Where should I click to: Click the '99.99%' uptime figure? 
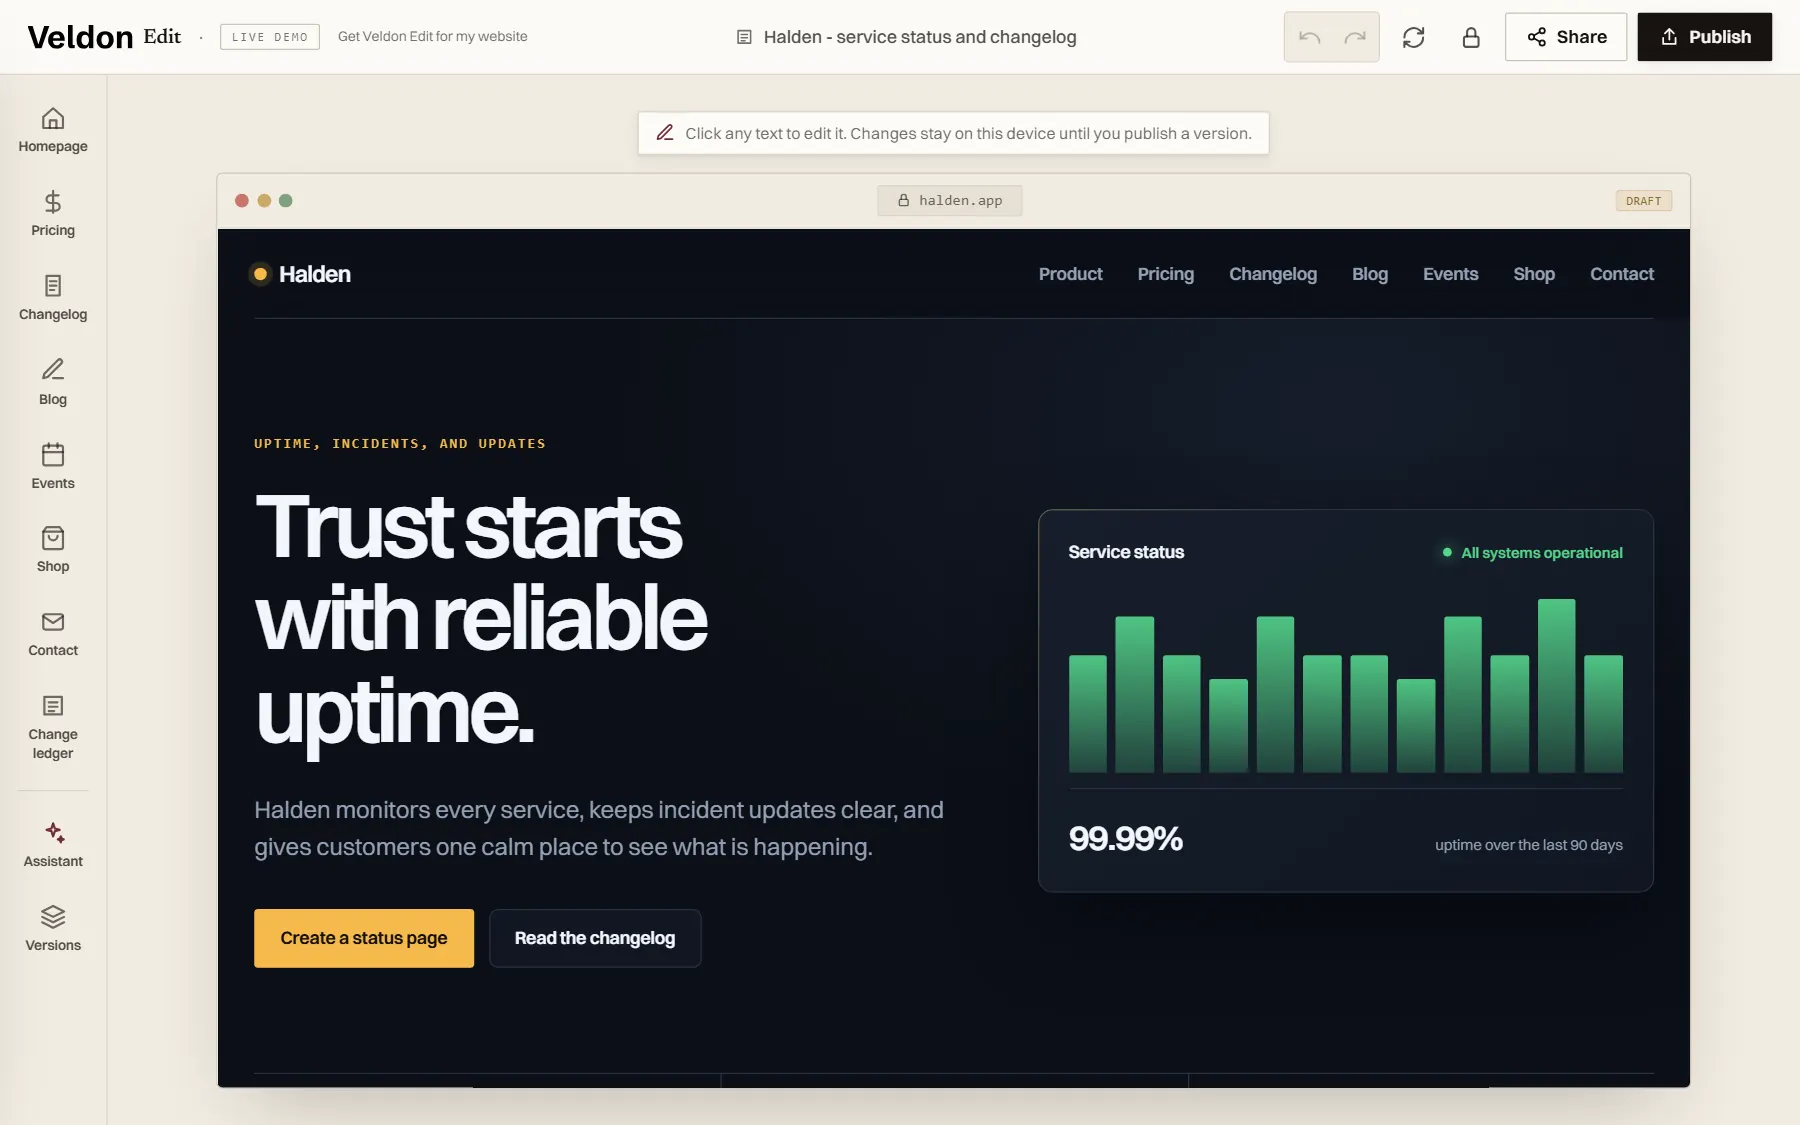pos(1125,838)
